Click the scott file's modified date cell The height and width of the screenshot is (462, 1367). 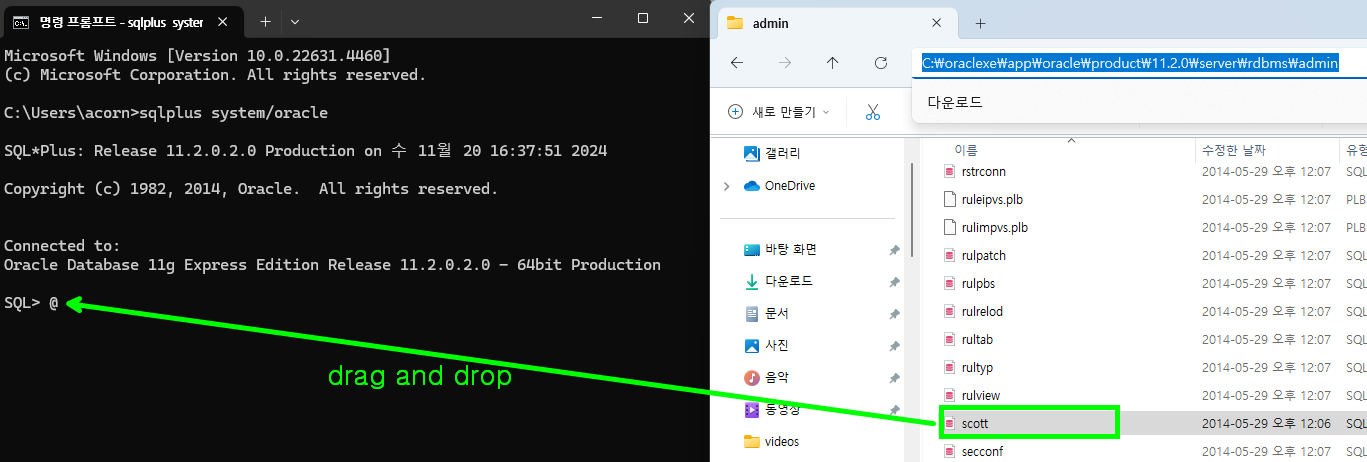click(x=1266, y=423)
